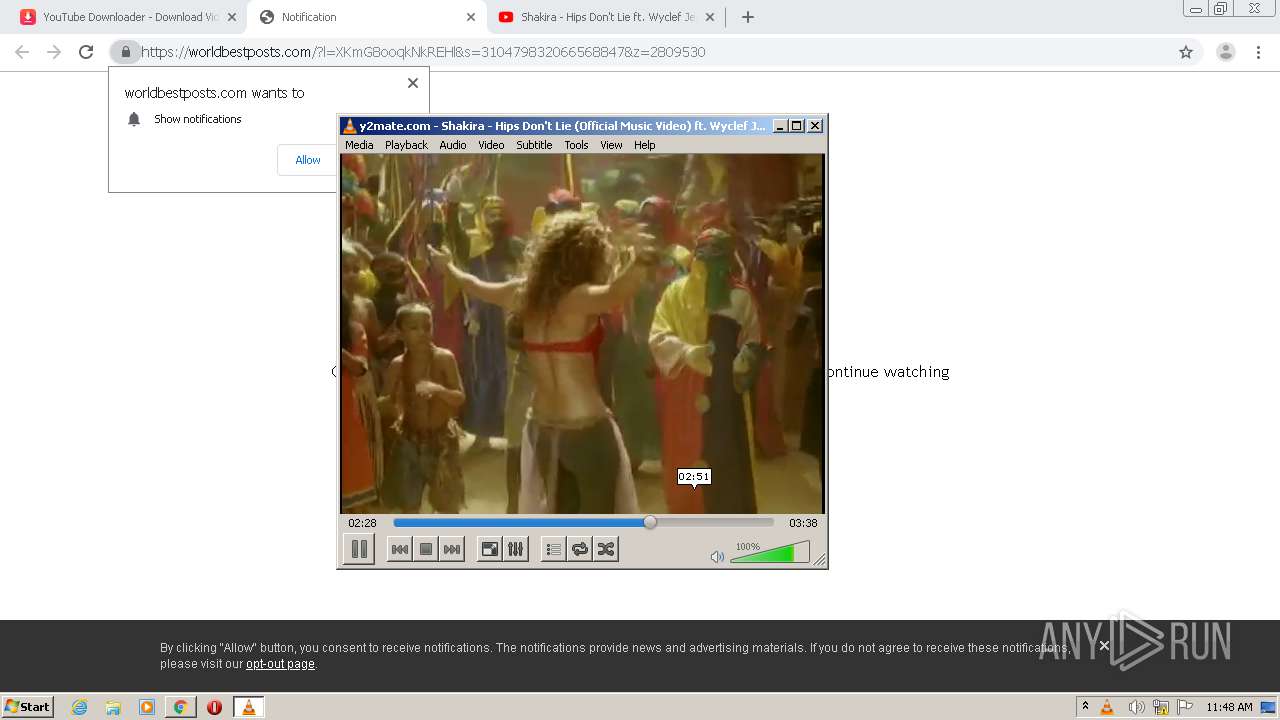Close the consent notice banner

[x=1104, y=646]
